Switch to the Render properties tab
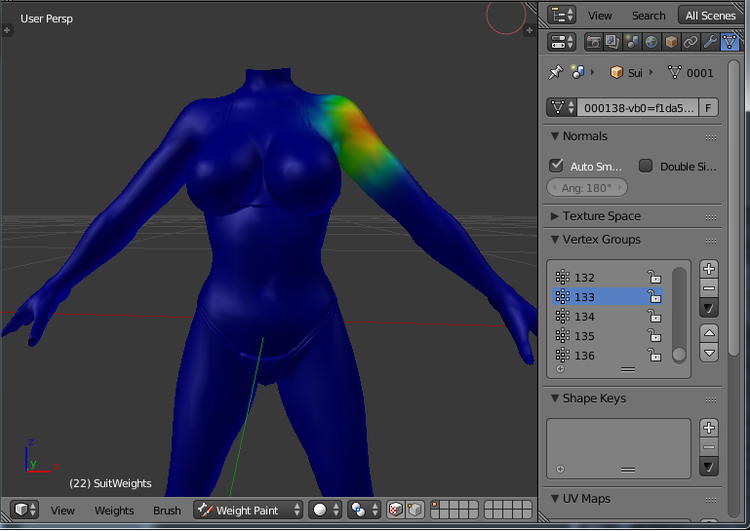 point(594,42)
